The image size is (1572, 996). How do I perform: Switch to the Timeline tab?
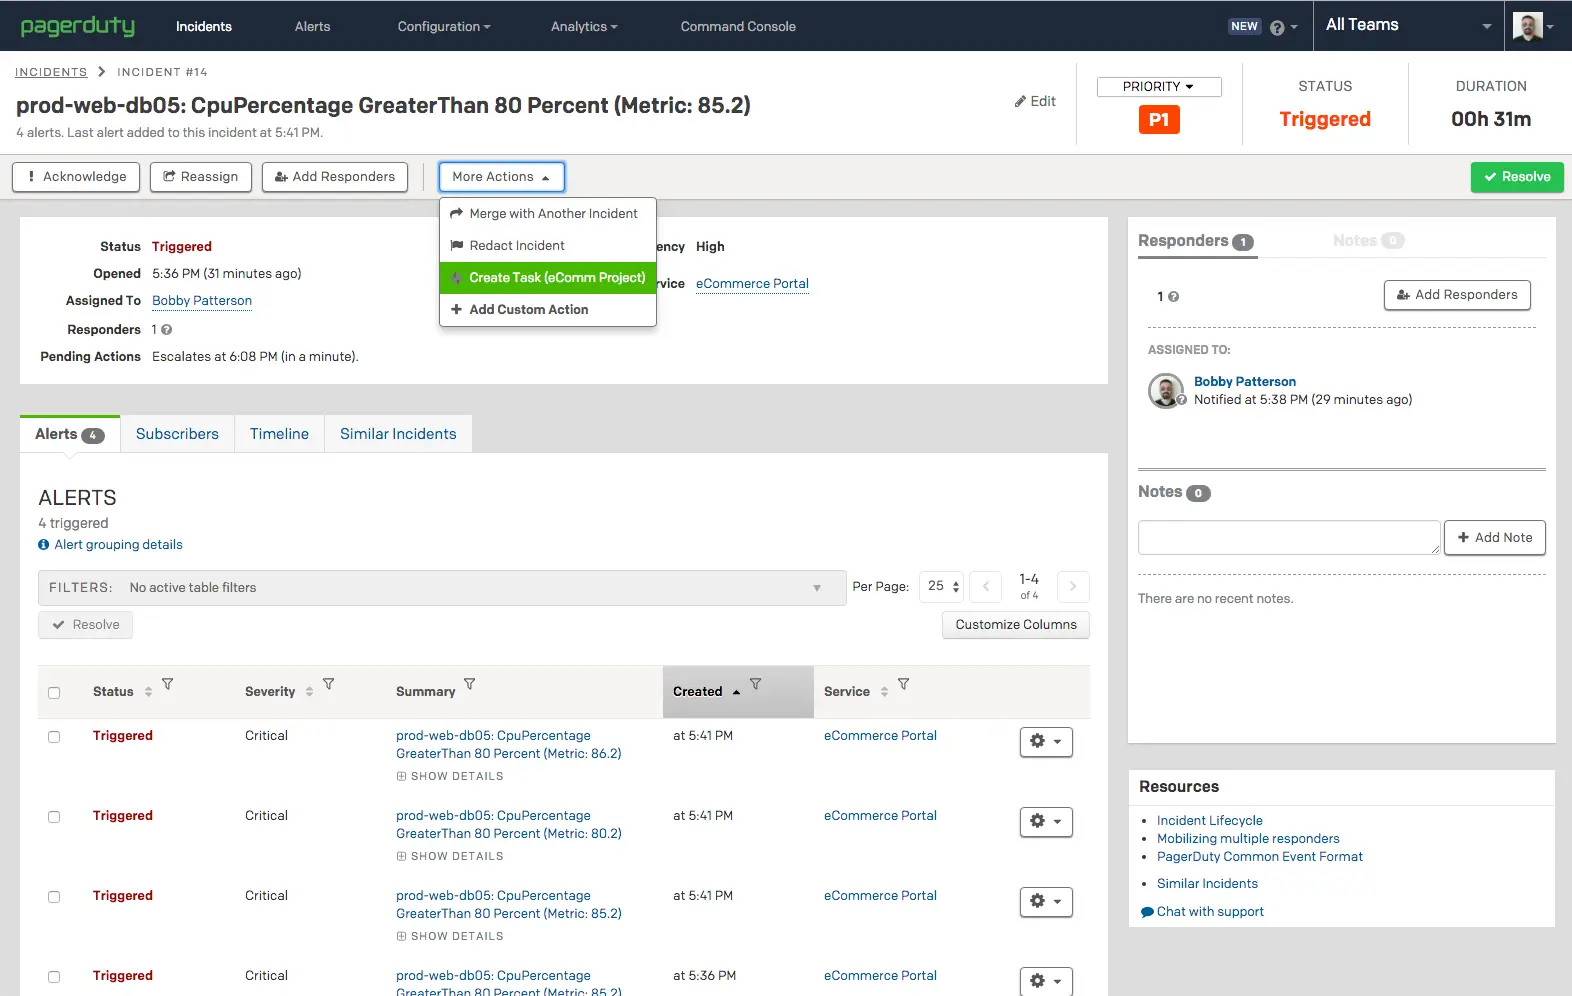(279, 434)
